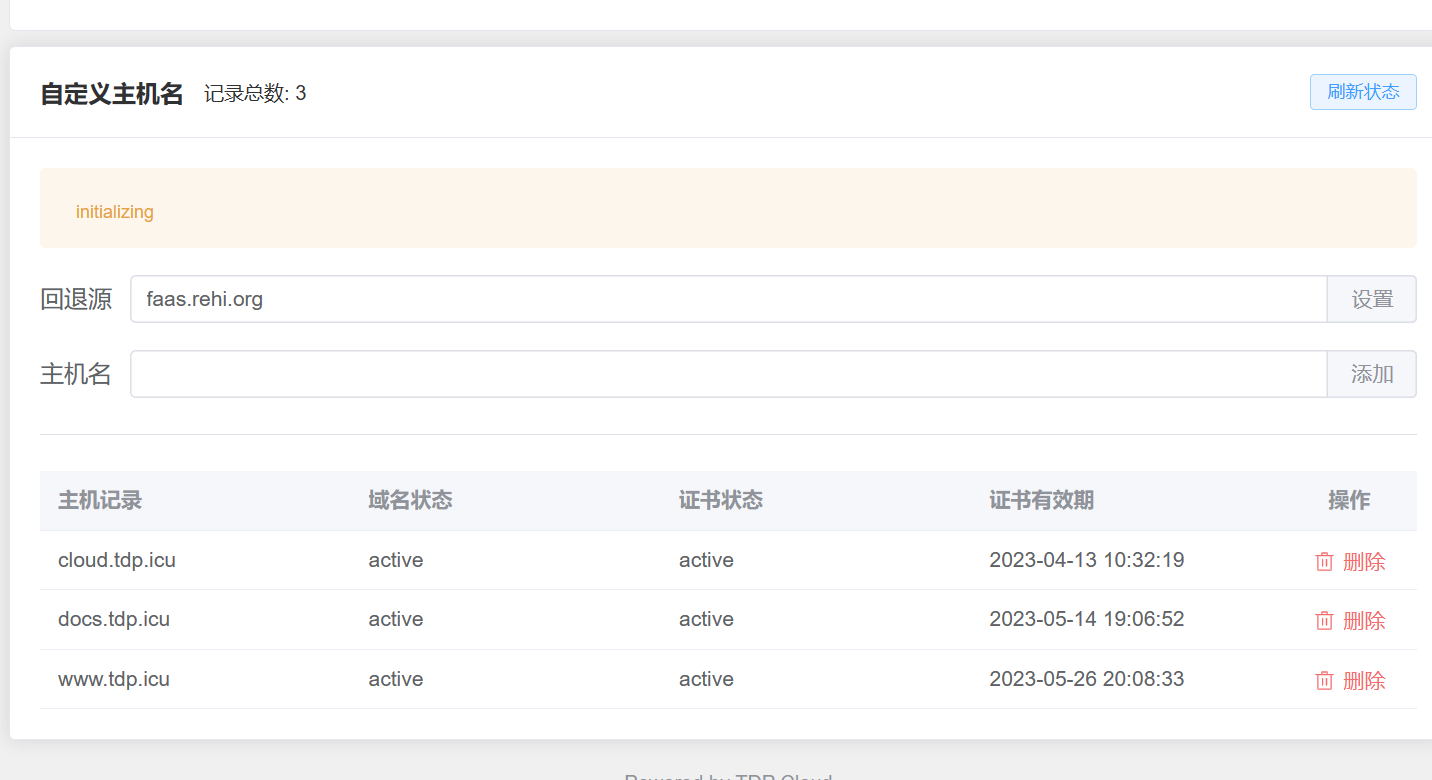This screenshot has height=780, width=1432.
Task: Click the trash icon for cloud.tdp.icu
Action: coord(1323,561)
